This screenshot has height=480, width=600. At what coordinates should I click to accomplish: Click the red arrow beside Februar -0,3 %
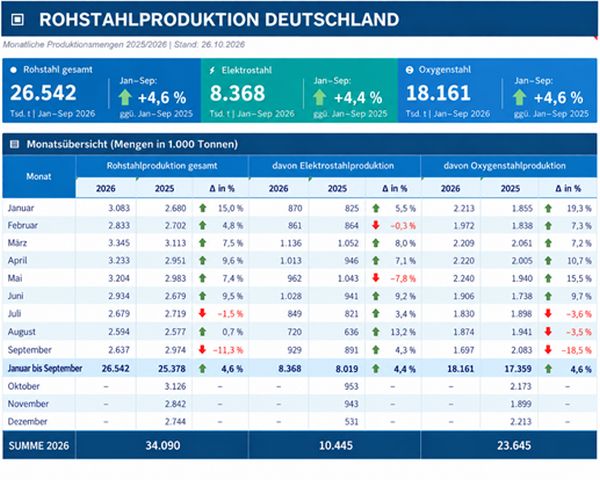[x=376, y=225]
